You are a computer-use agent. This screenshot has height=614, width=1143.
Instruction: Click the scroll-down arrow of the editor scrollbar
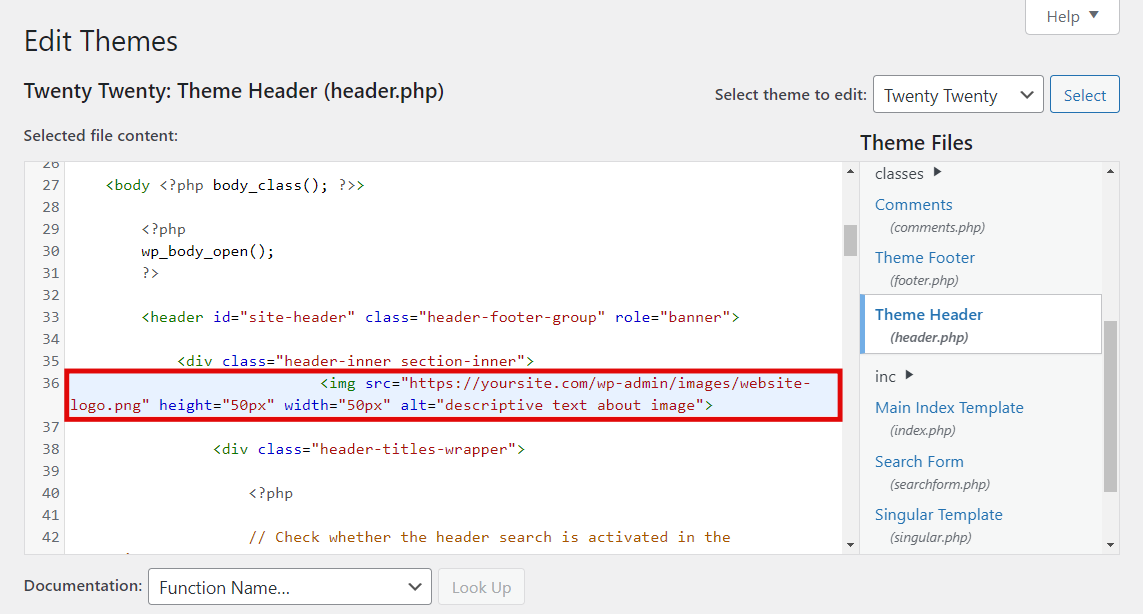pyautogui.click(x=849, y=543)
